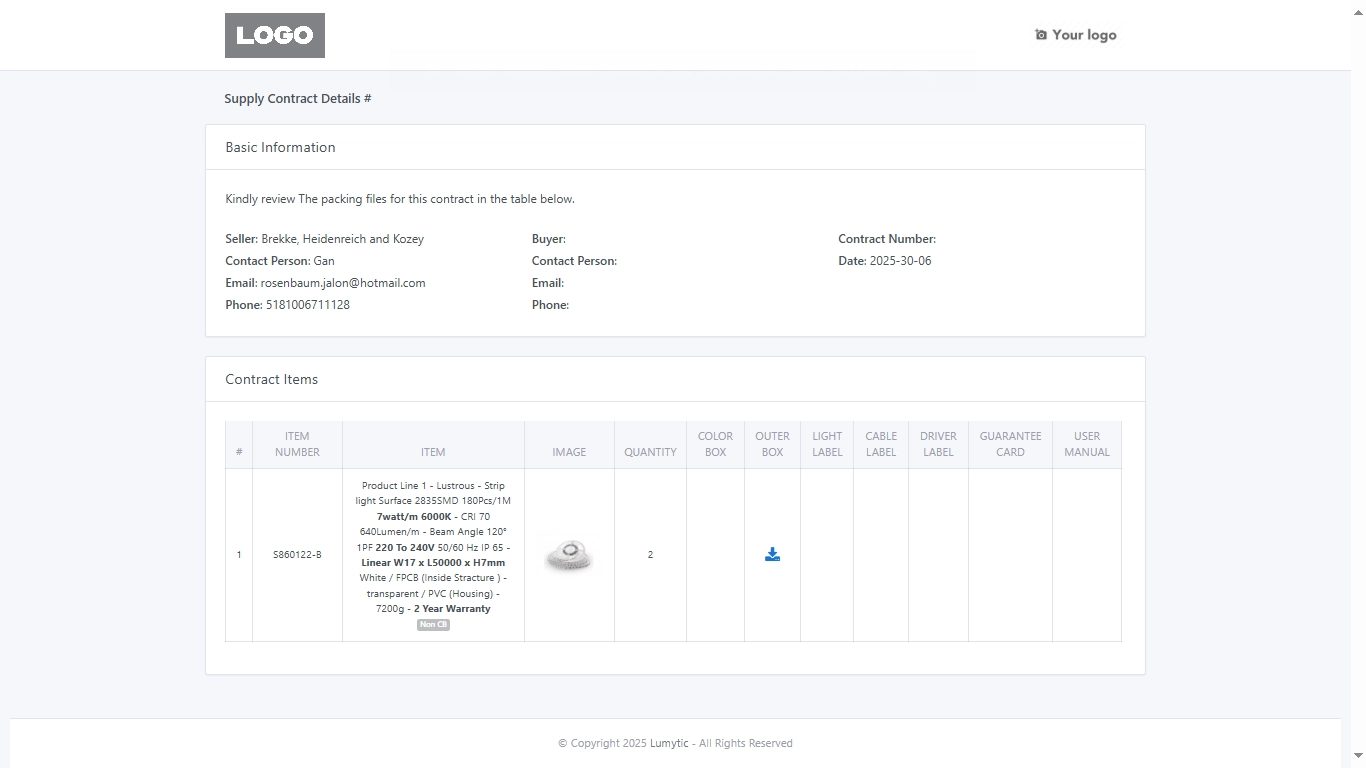Image resolution: width=1366 pixels, height=768 pixels.
Task: Click the Non CB badge
Action: pyautogui.click(x=433, y=625)
